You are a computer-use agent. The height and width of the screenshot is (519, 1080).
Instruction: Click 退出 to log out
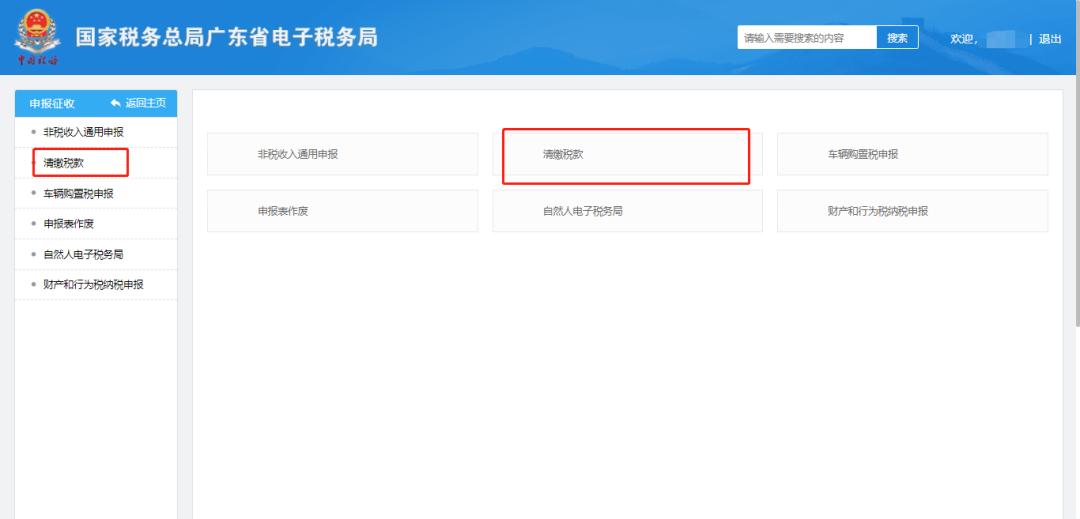(x=1050, y=39)
